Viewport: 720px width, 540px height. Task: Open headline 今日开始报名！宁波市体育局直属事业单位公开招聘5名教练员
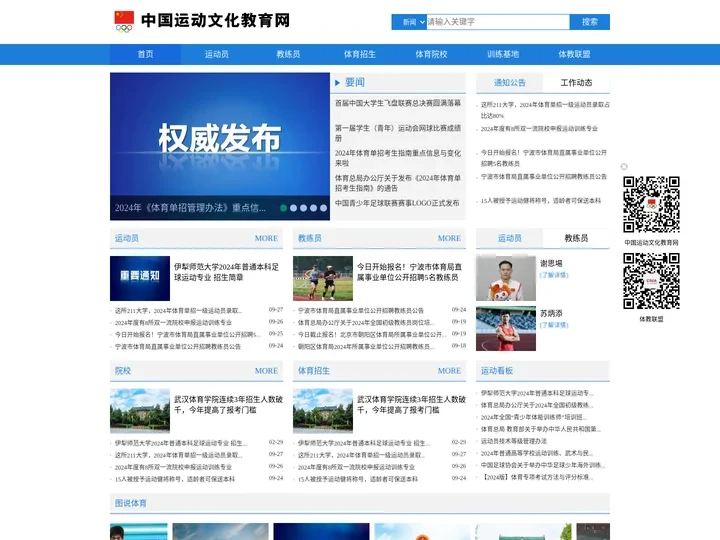pyautogui.click(x=410, y=272)
